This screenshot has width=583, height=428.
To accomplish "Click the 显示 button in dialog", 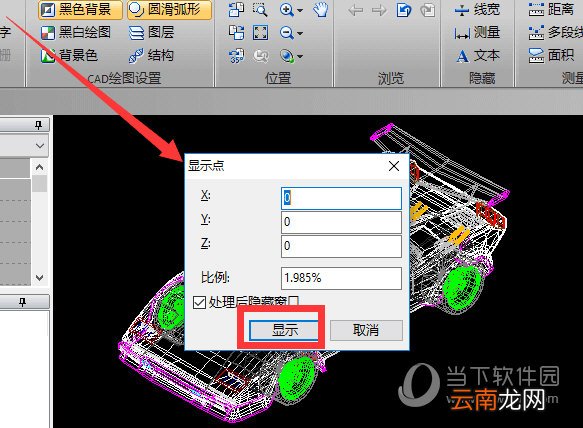I will [284, 330].
